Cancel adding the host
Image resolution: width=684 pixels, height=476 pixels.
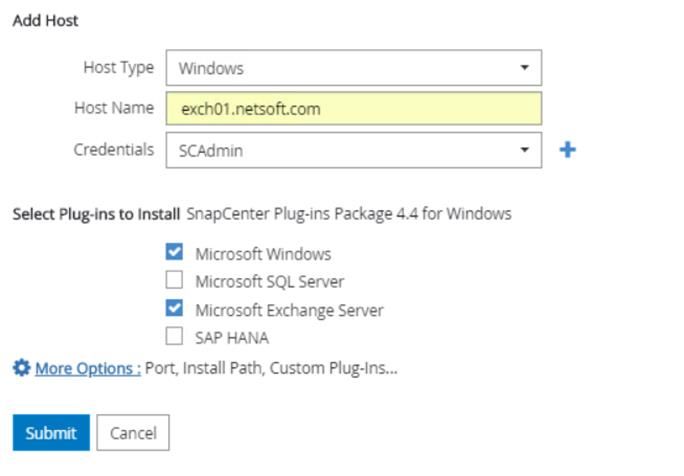click(x=133, y=432)
